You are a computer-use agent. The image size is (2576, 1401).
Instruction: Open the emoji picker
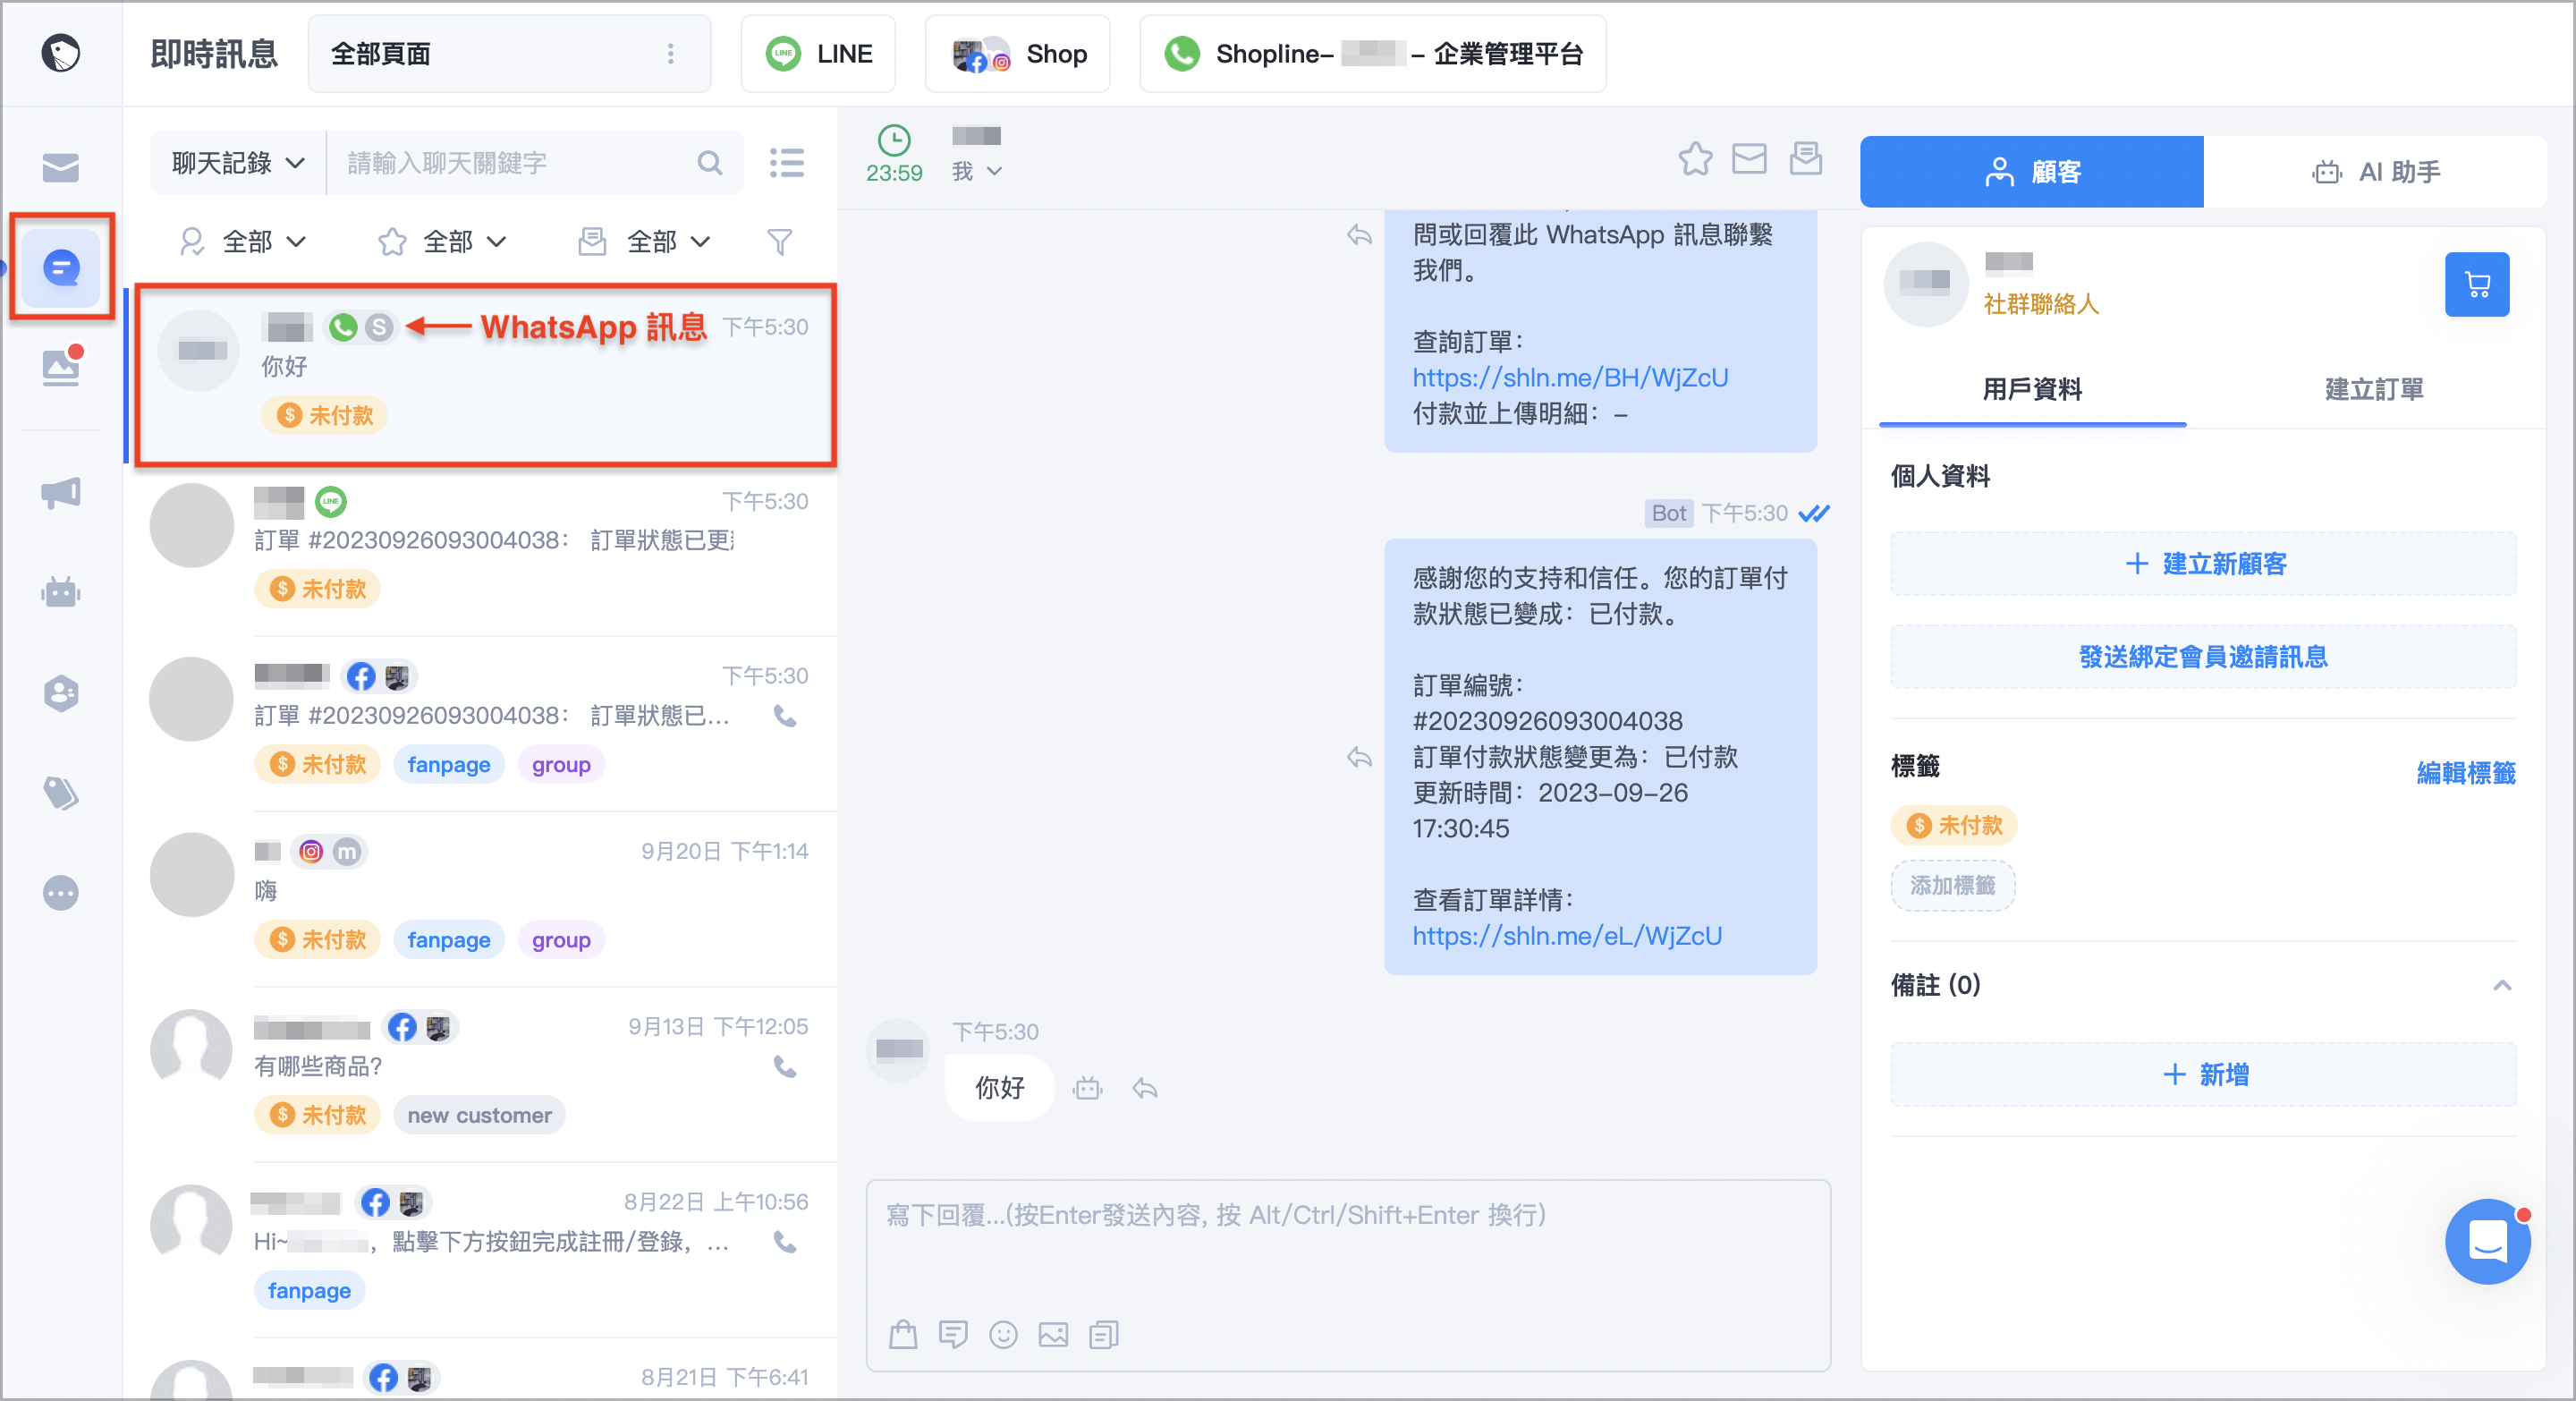click(x=1003, y=1334)
